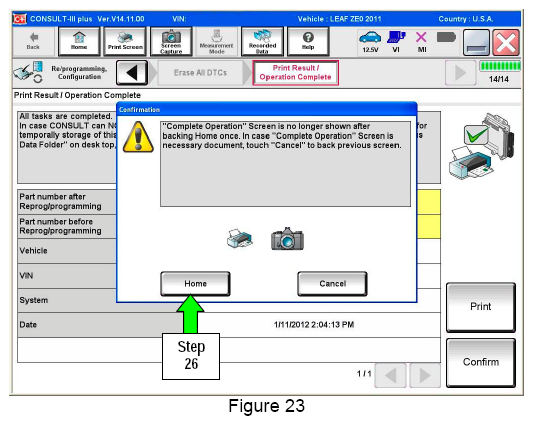Screen dimensions: 533x425
Task: Open the Help toolbar icon
Action: (308, 41)
